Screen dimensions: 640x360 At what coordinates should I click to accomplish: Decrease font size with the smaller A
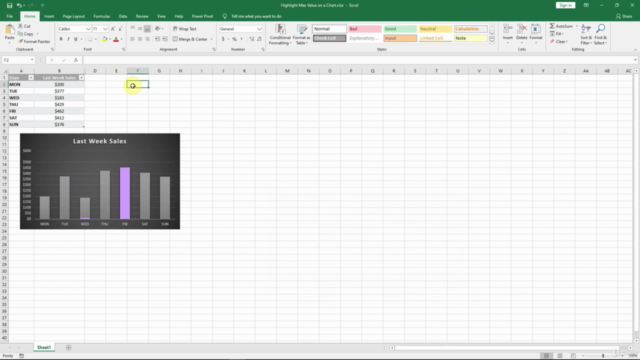tap(120, 29)
